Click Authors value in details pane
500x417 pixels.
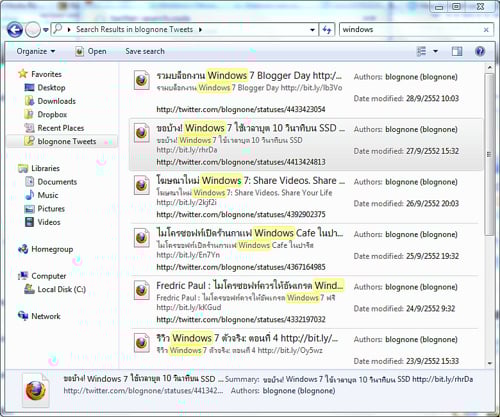point(299,391)
